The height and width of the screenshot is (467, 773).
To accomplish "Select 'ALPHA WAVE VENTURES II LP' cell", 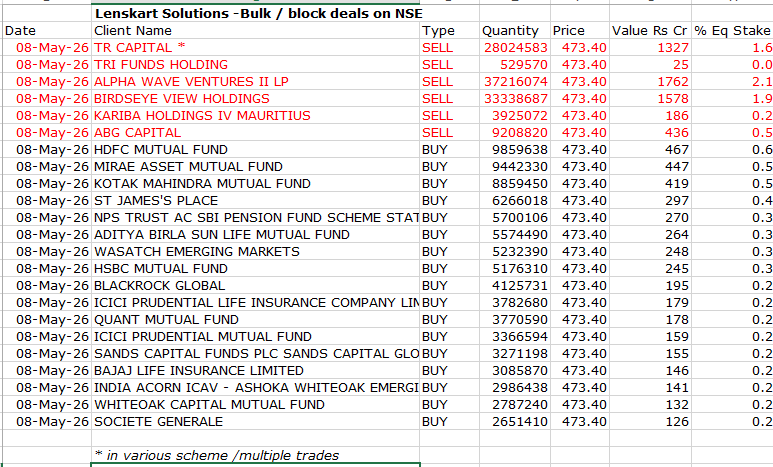I will [x=255, y=82].
